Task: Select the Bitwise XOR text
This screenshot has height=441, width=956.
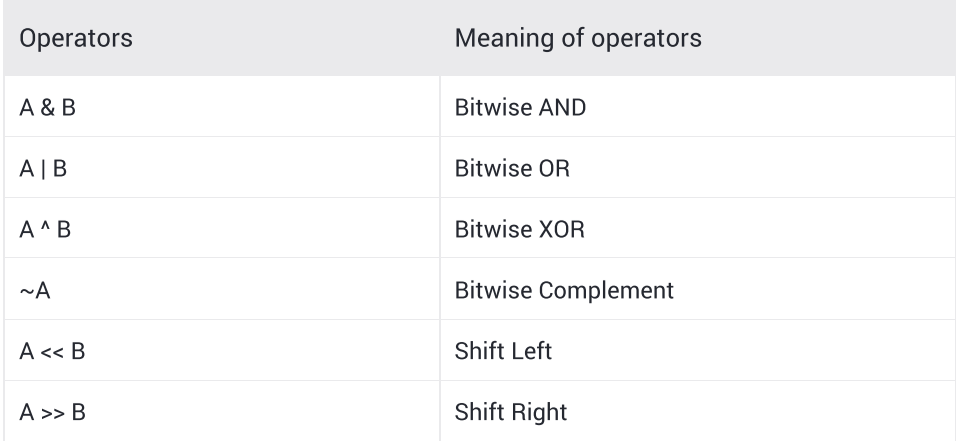Action: [519, 229]
